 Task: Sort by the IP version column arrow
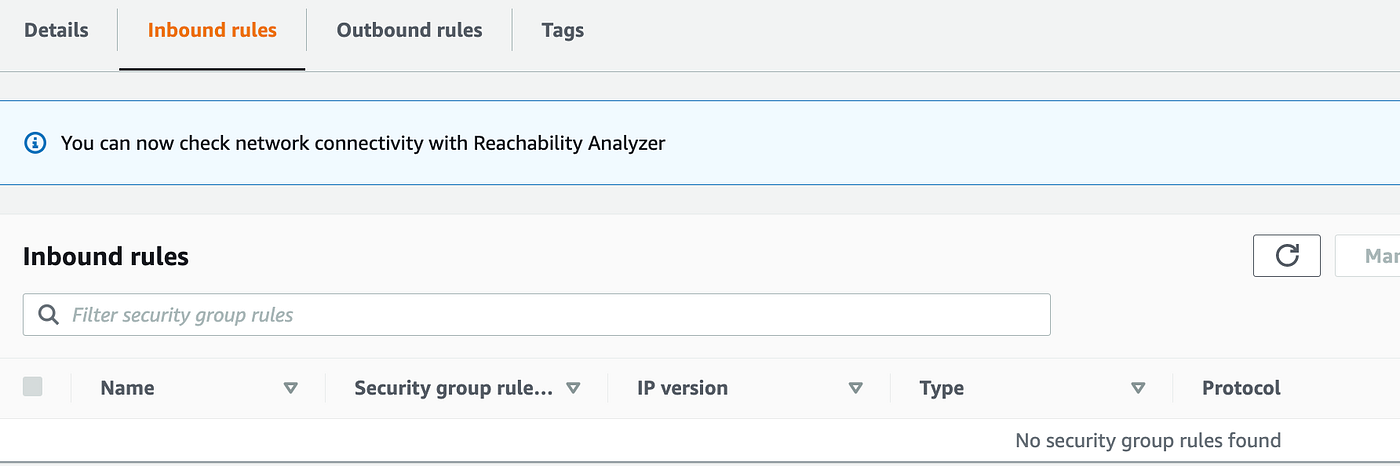coord(855,388)
